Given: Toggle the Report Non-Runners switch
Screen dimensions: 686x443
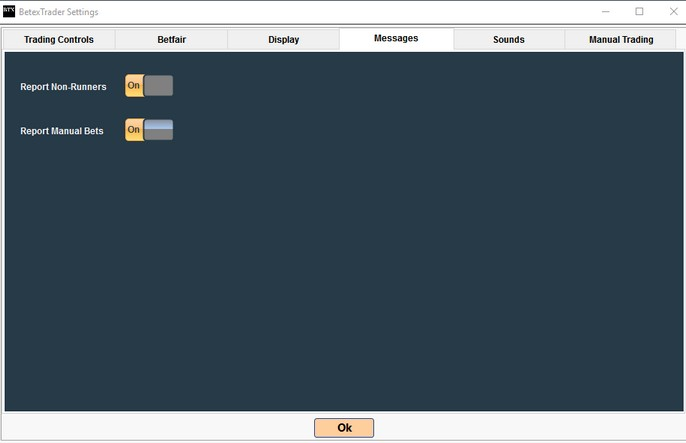Looking at the screenshot, I should [149, 86].
